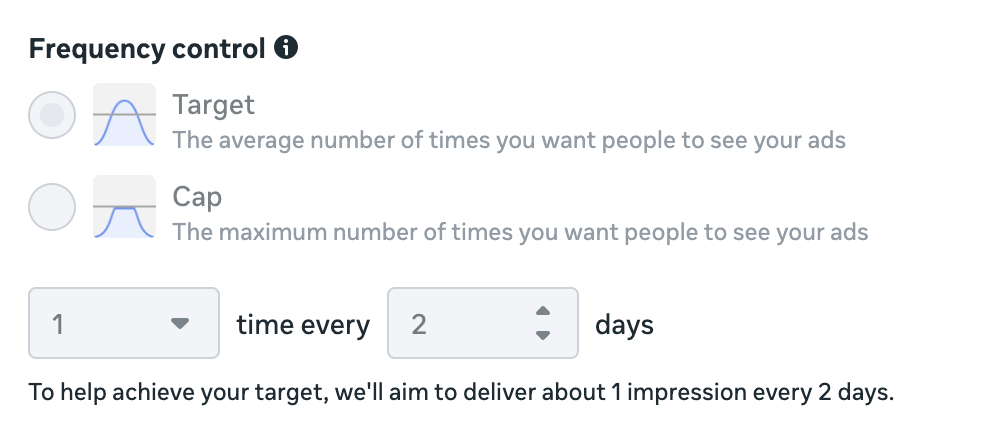Image resolution: width=992 pixels, height=428 pixels.
Task: Click the Cap flattened curve icon
Action: tap(124, 207)
